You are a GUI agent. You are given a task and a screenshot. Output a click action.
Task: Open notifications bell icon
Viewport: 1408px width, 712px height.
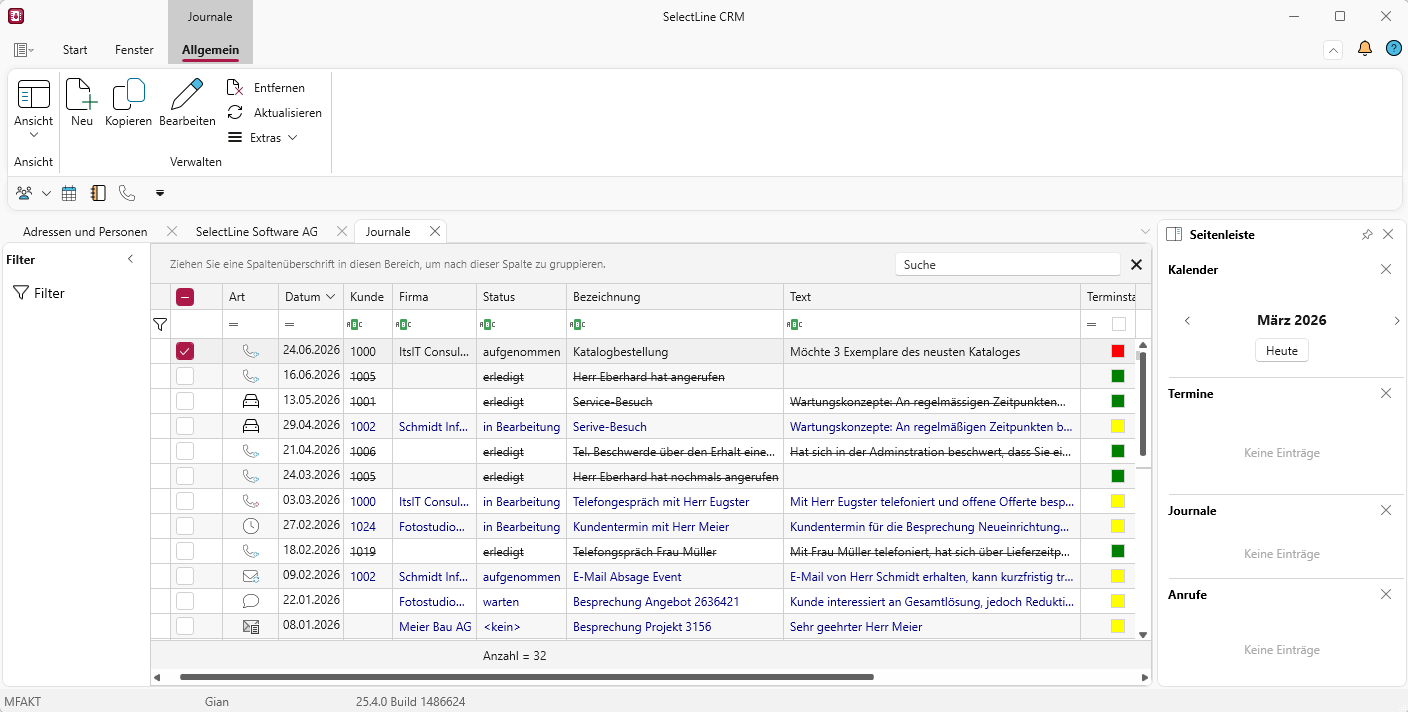1364,49
